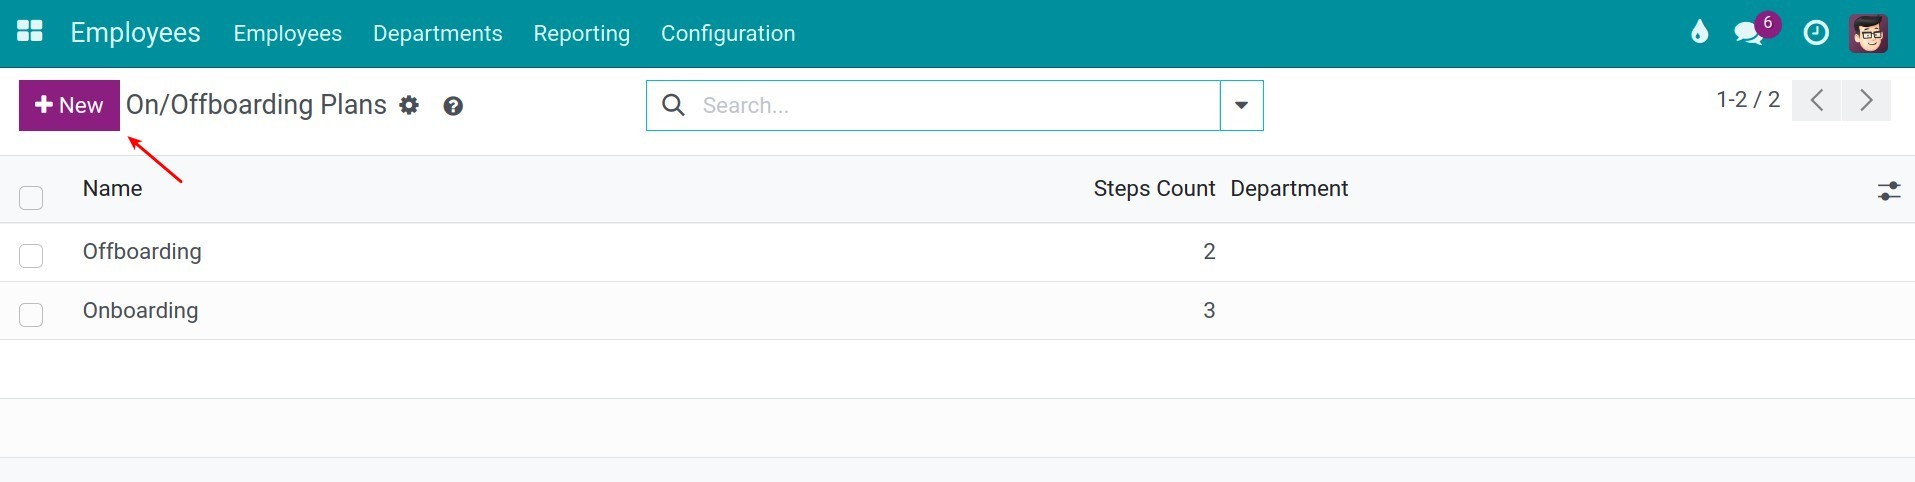Image resolution: width=1915 pixels, height=482 pixels.
Task: Check the Onboarding row checkbox
Action: click(31, 314)
